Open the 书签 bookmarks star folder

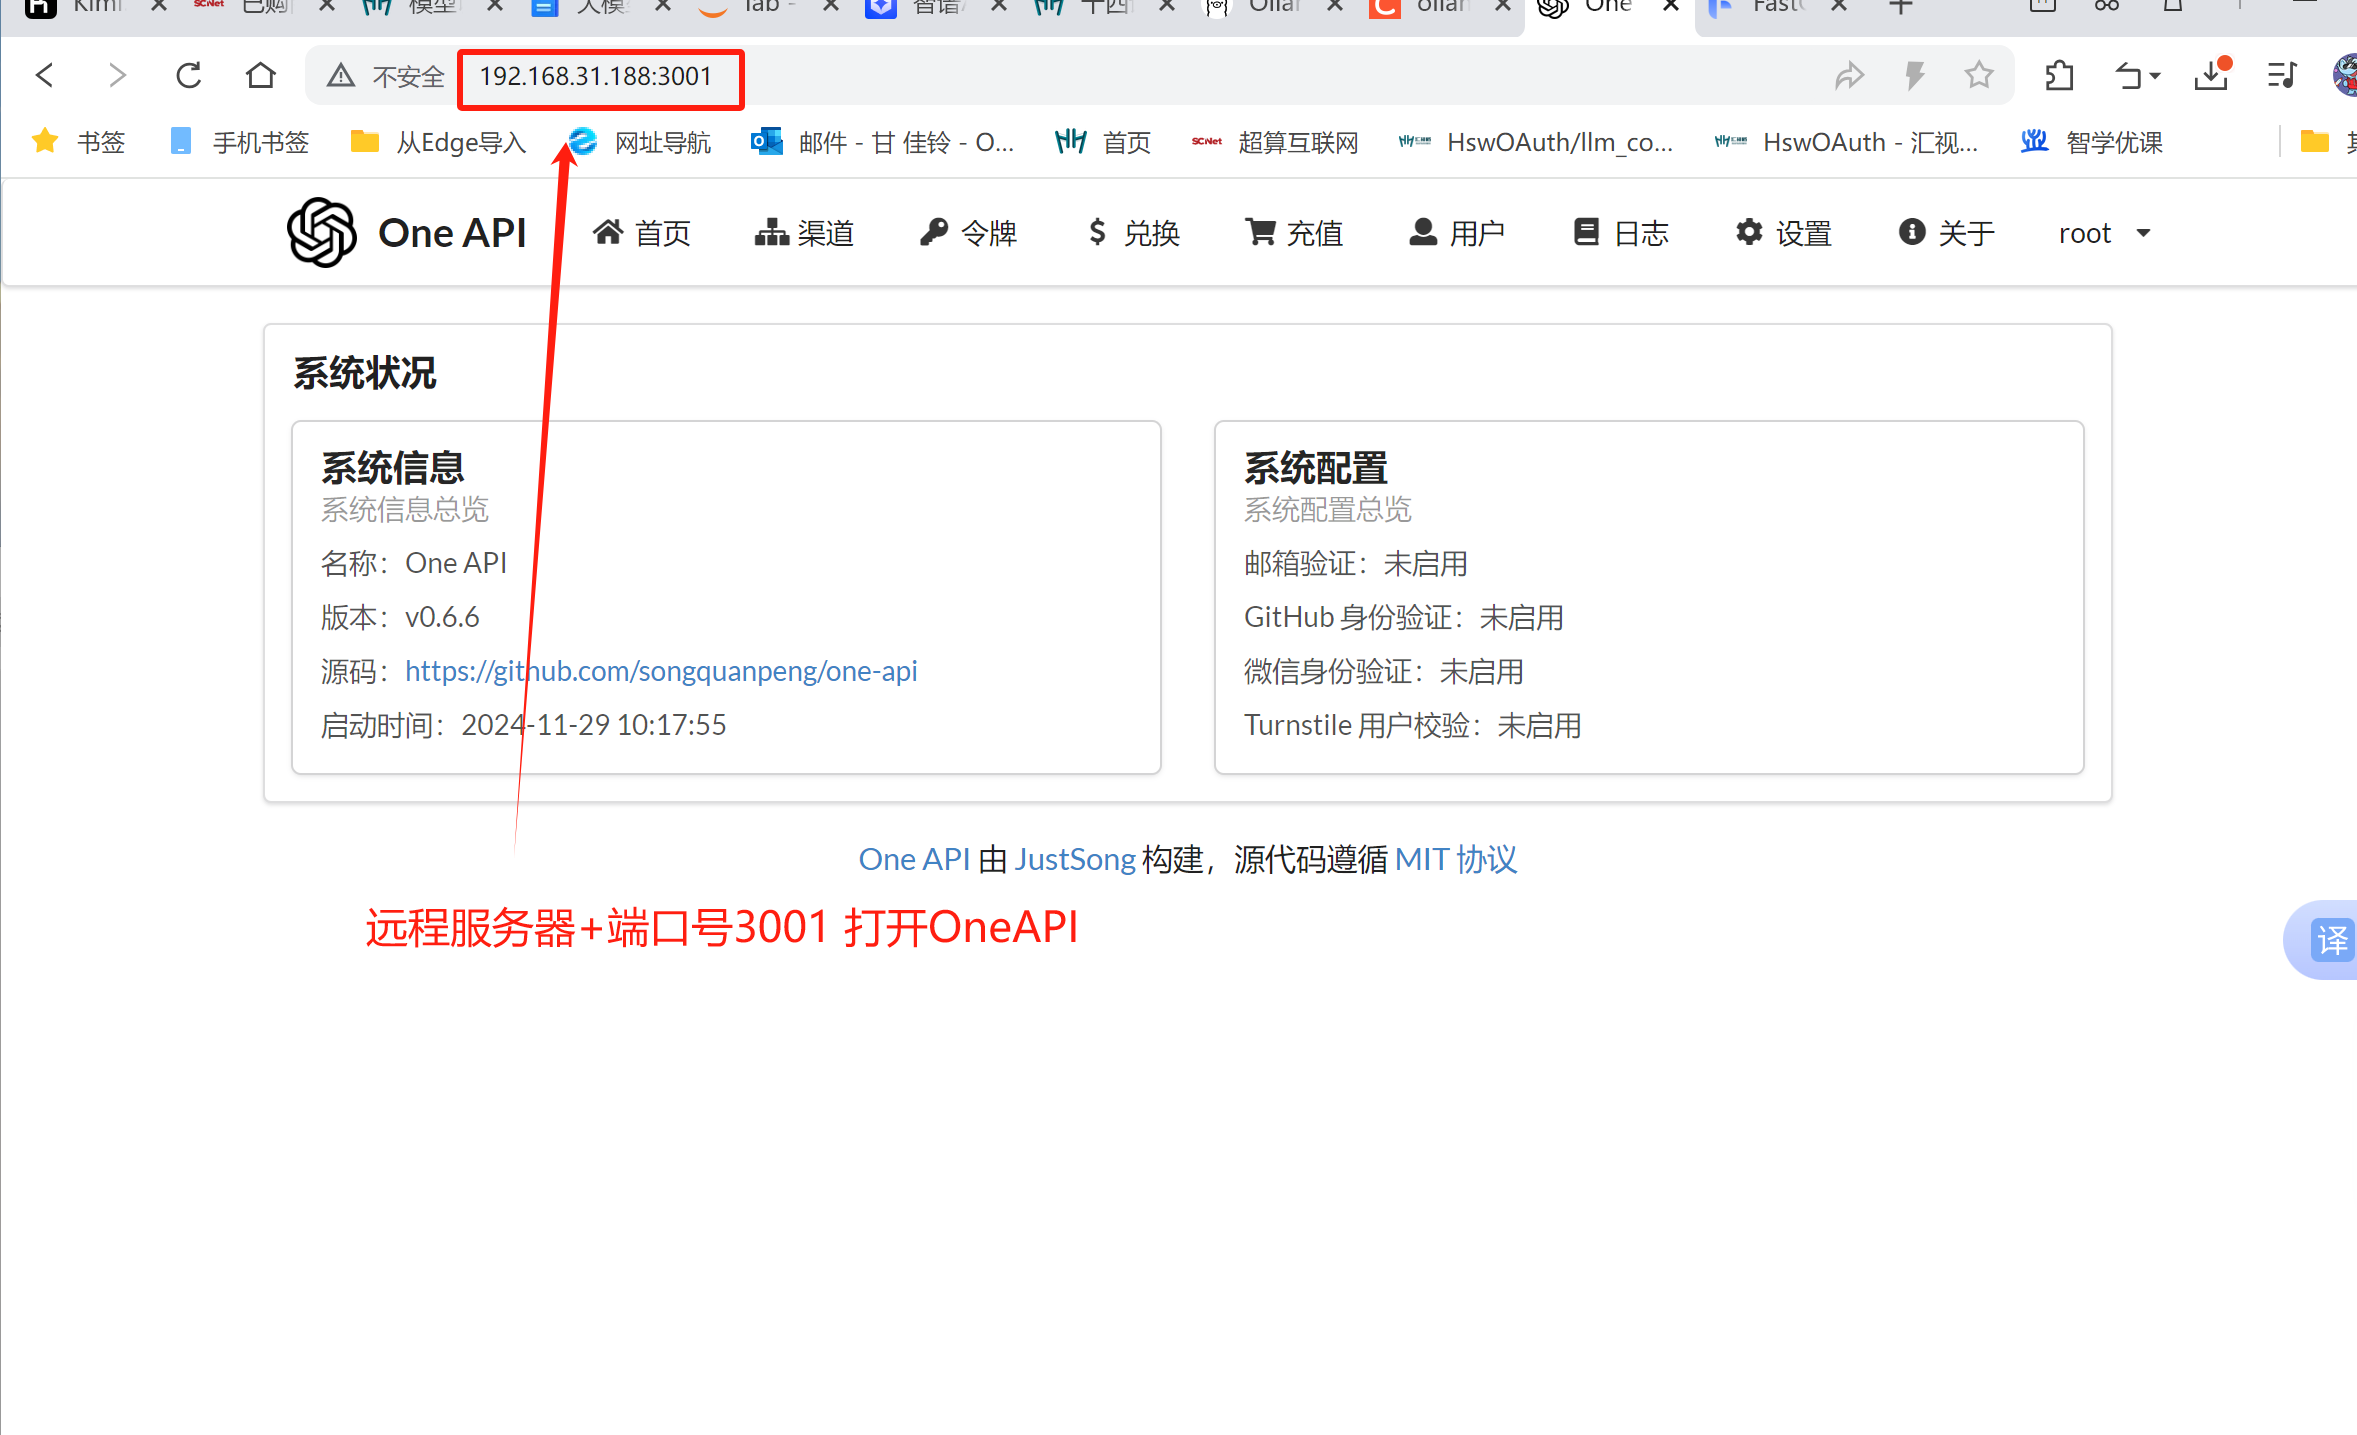pyautogui.click(x=78, y=142)
